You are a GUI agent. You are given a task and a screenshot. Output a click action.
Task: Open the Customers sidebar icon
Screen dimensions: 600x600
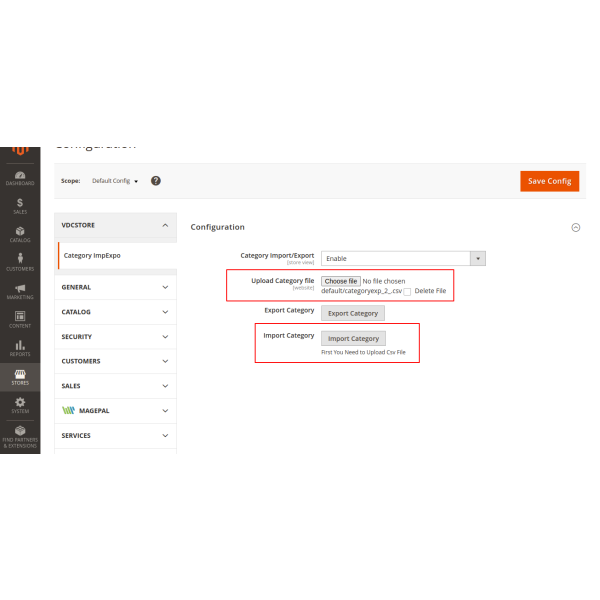(20, 262)
